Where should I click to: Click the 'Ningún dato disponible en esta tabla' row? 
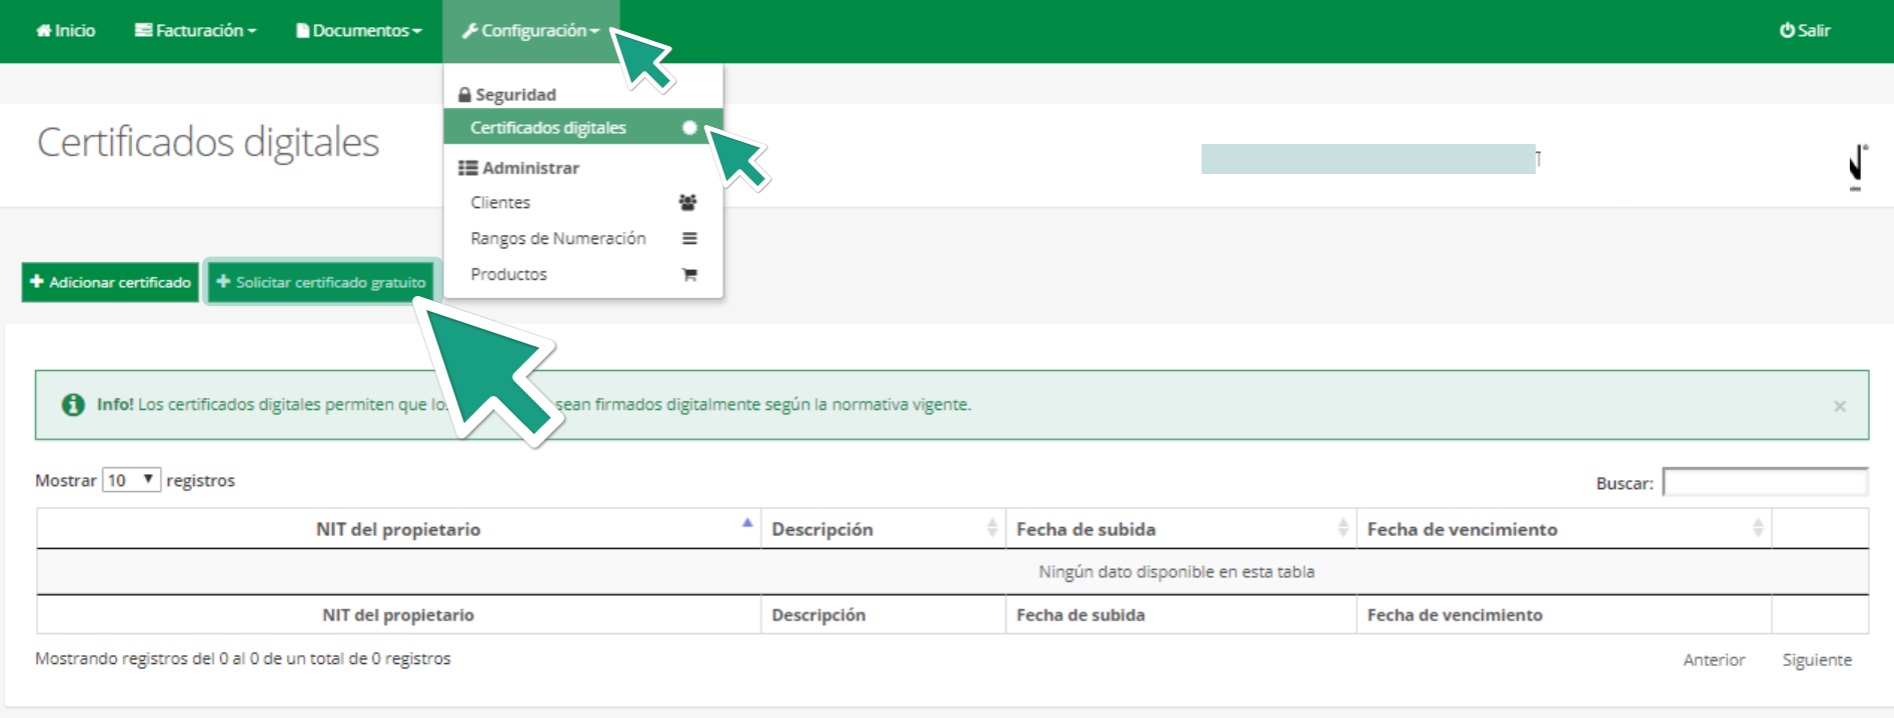coord(952,572)
